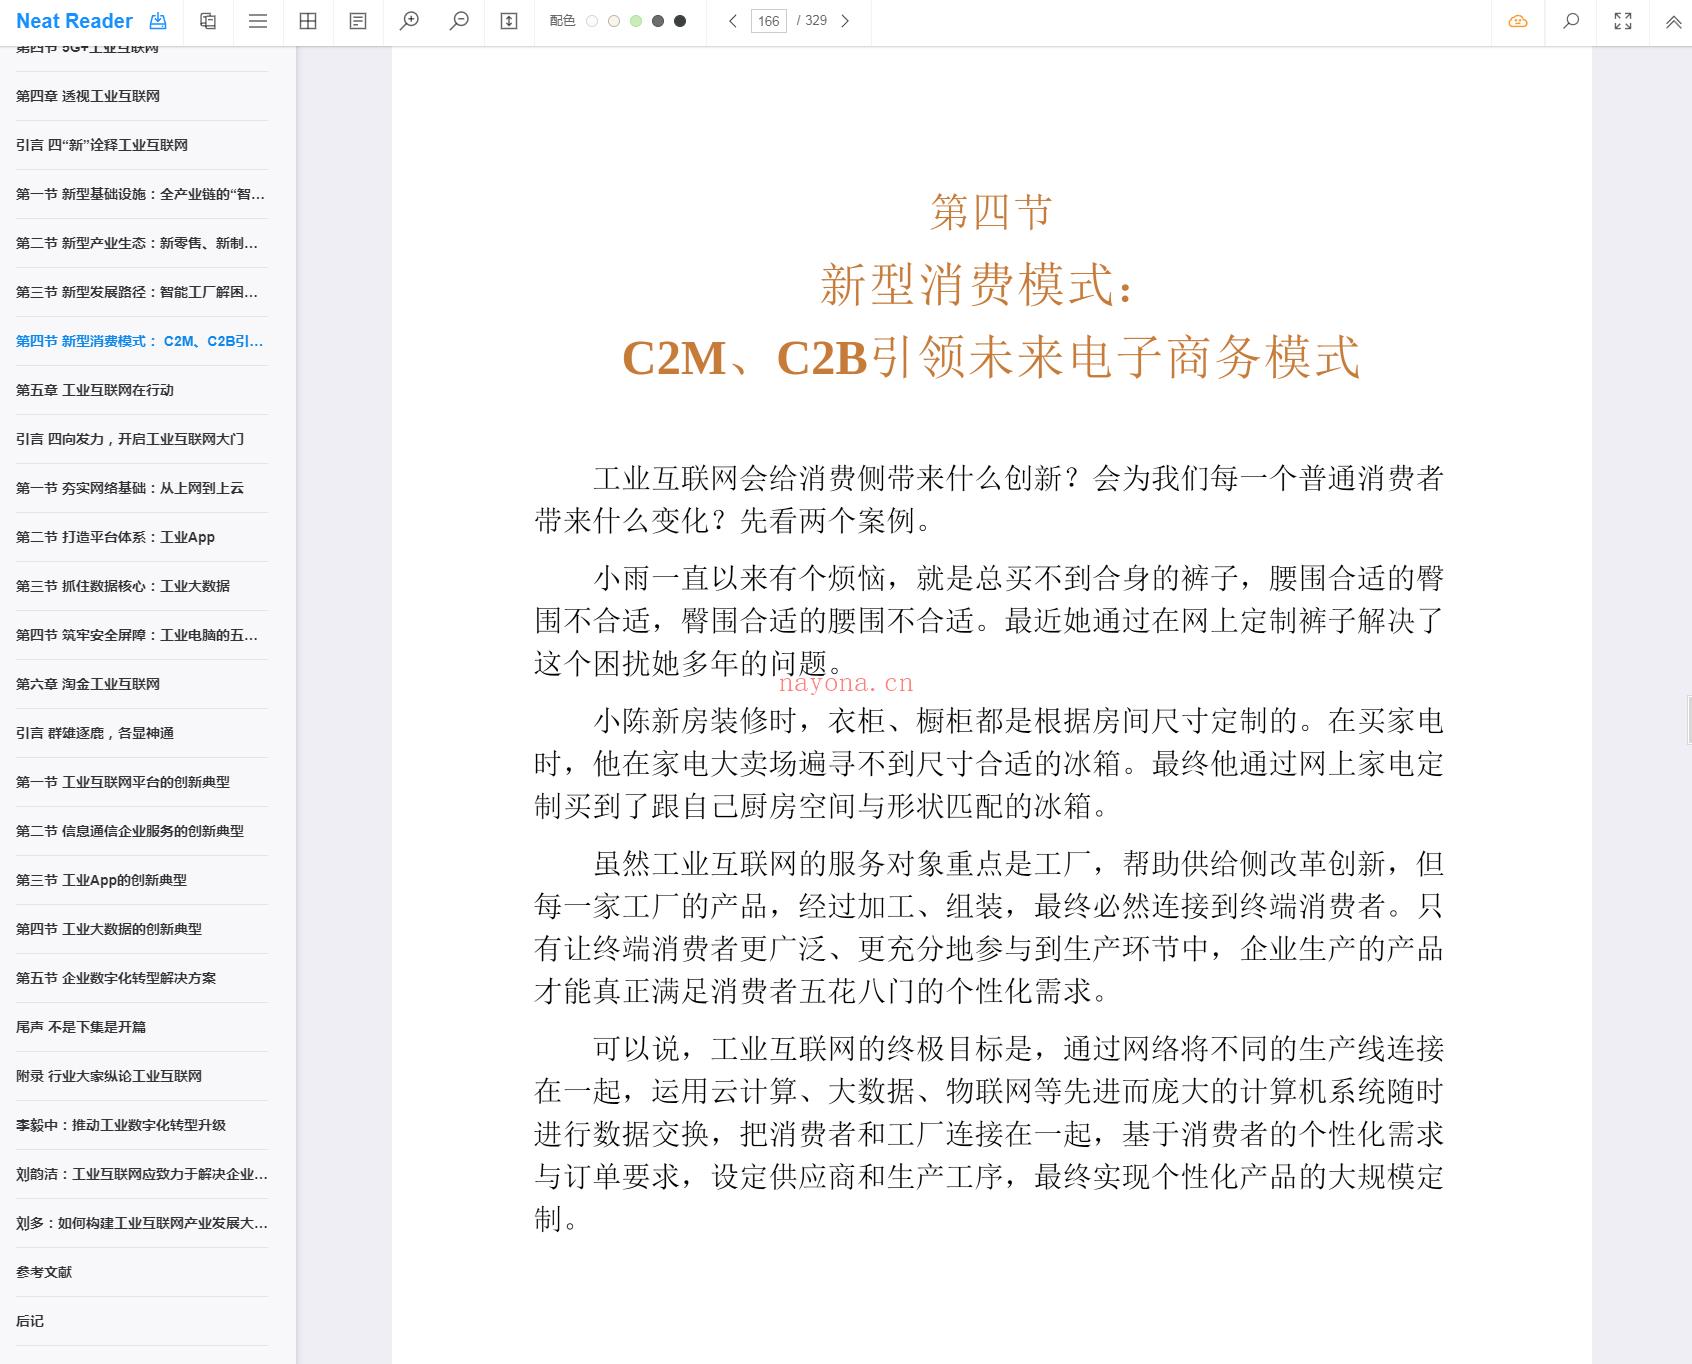
Task: Open the notes page icon
Action: coord(358,21)
